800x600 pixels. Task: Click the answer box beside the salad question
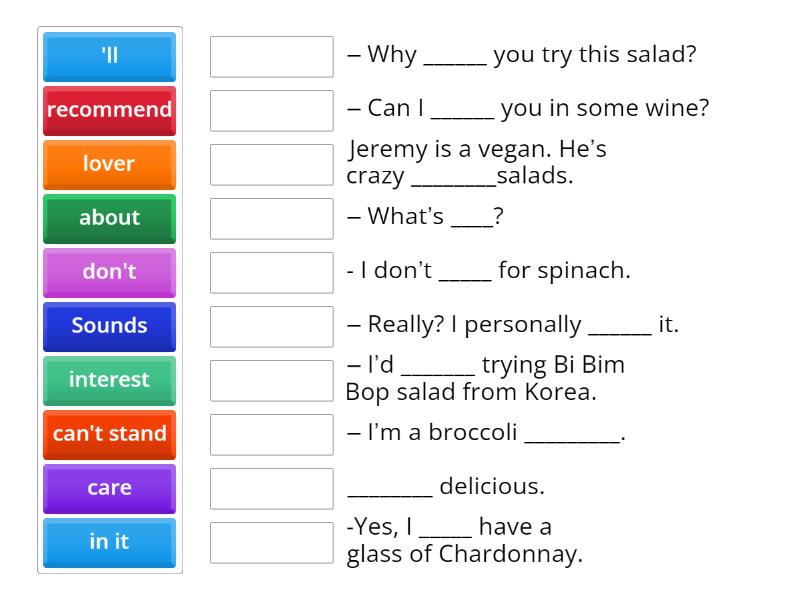pyautogui.click(x=271, y=57)
